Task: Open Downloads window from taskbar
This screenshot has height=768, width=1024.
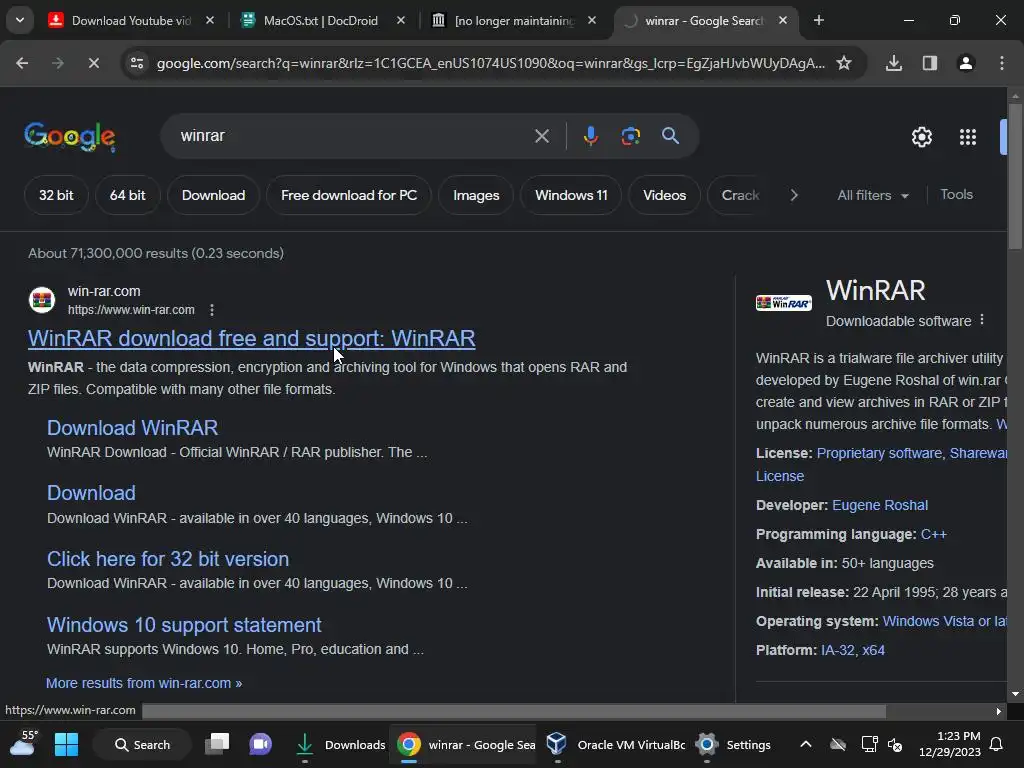Action: [340, 744]
